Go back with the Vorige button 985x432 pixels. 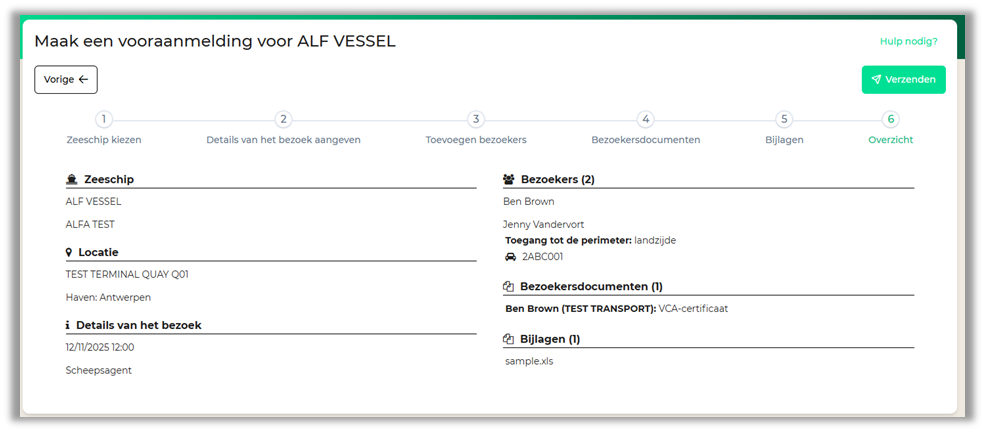click(66, 80)
